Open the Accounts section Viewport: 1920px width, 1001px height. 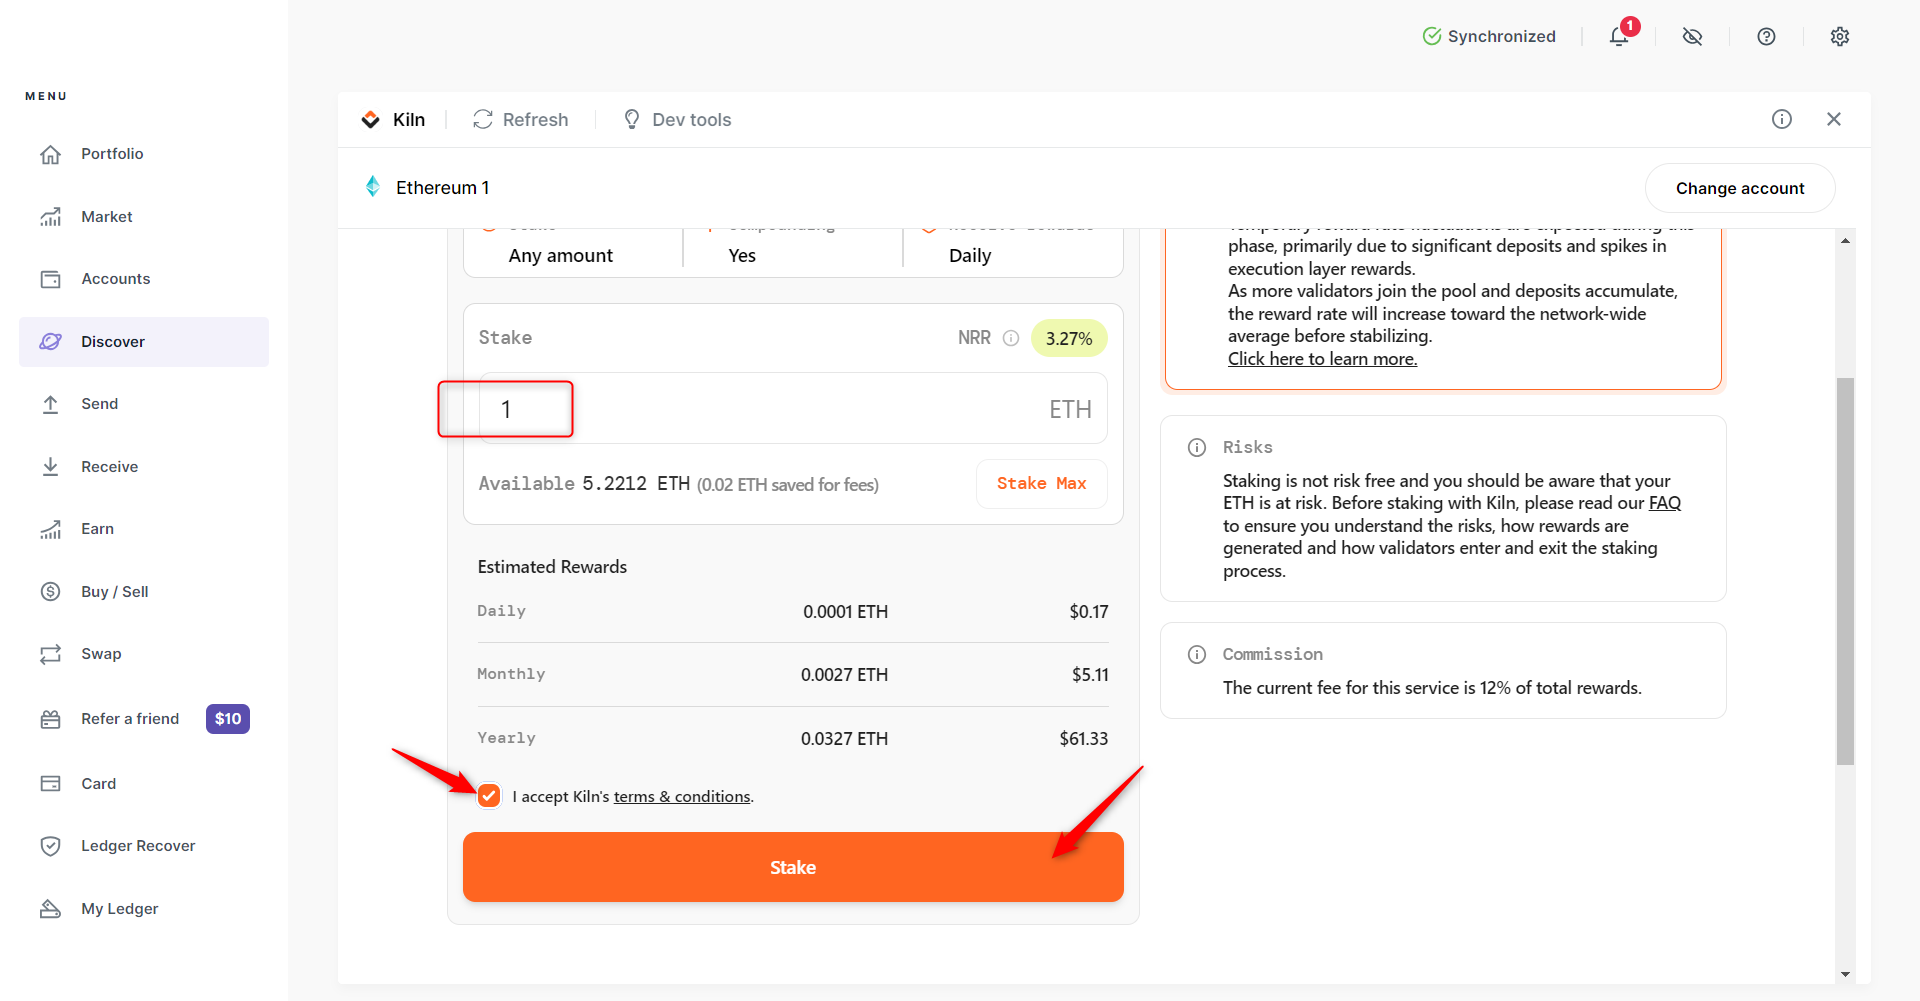pyautogui.click(x=144, y=279)
